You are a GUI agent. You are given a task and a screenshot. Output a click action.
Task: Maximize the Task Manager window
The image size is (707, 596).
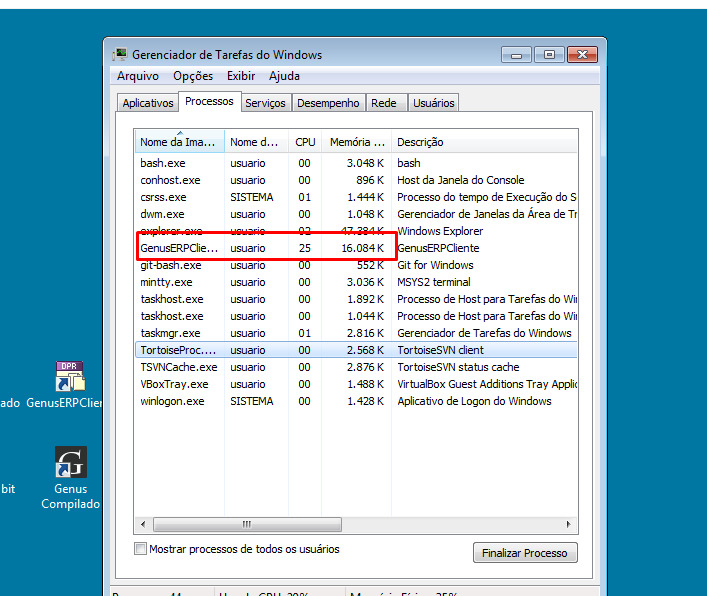(x=549, y=55)
